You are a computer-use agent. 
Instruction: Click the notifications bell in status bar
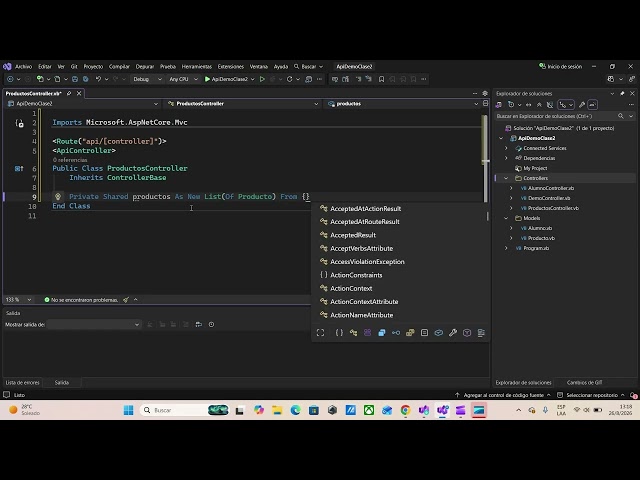[633, 395]
